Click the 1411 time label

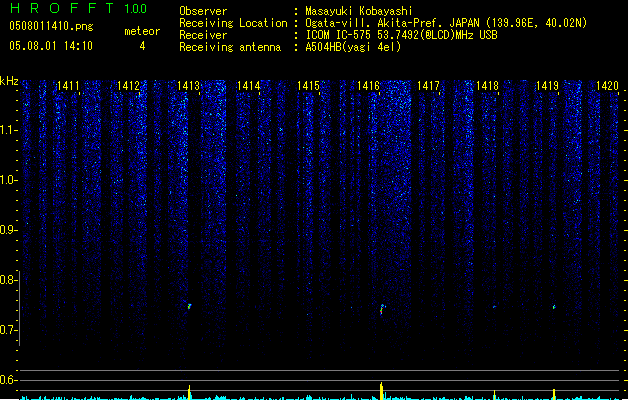coord(68,86)
